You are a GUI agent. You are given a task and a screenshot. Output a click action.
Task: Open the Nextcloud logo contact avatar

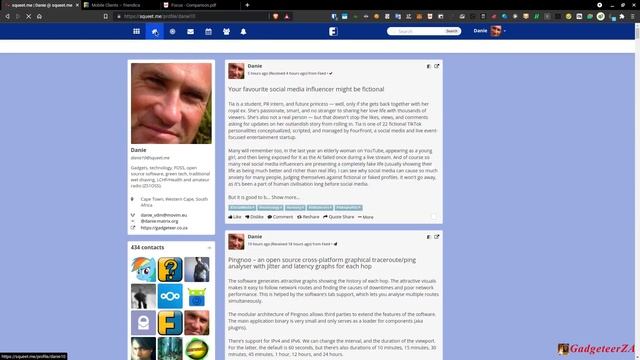[x=170, y=296]
